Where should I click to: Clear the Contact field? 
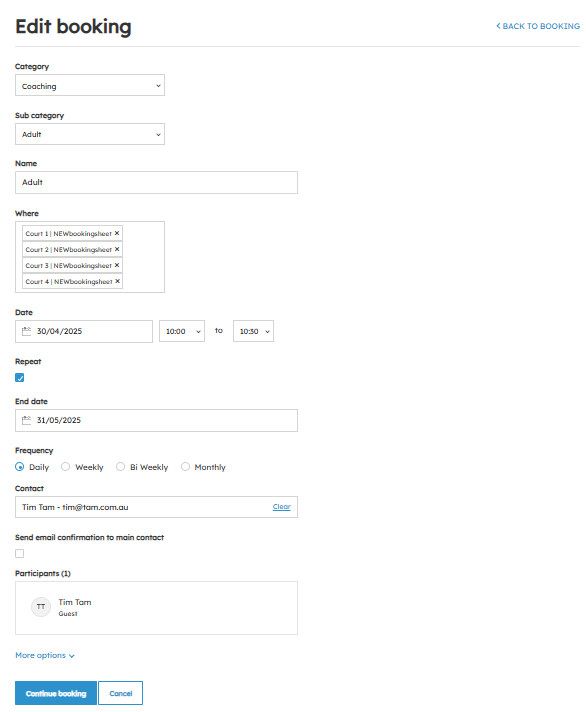(x=281, y=507)
